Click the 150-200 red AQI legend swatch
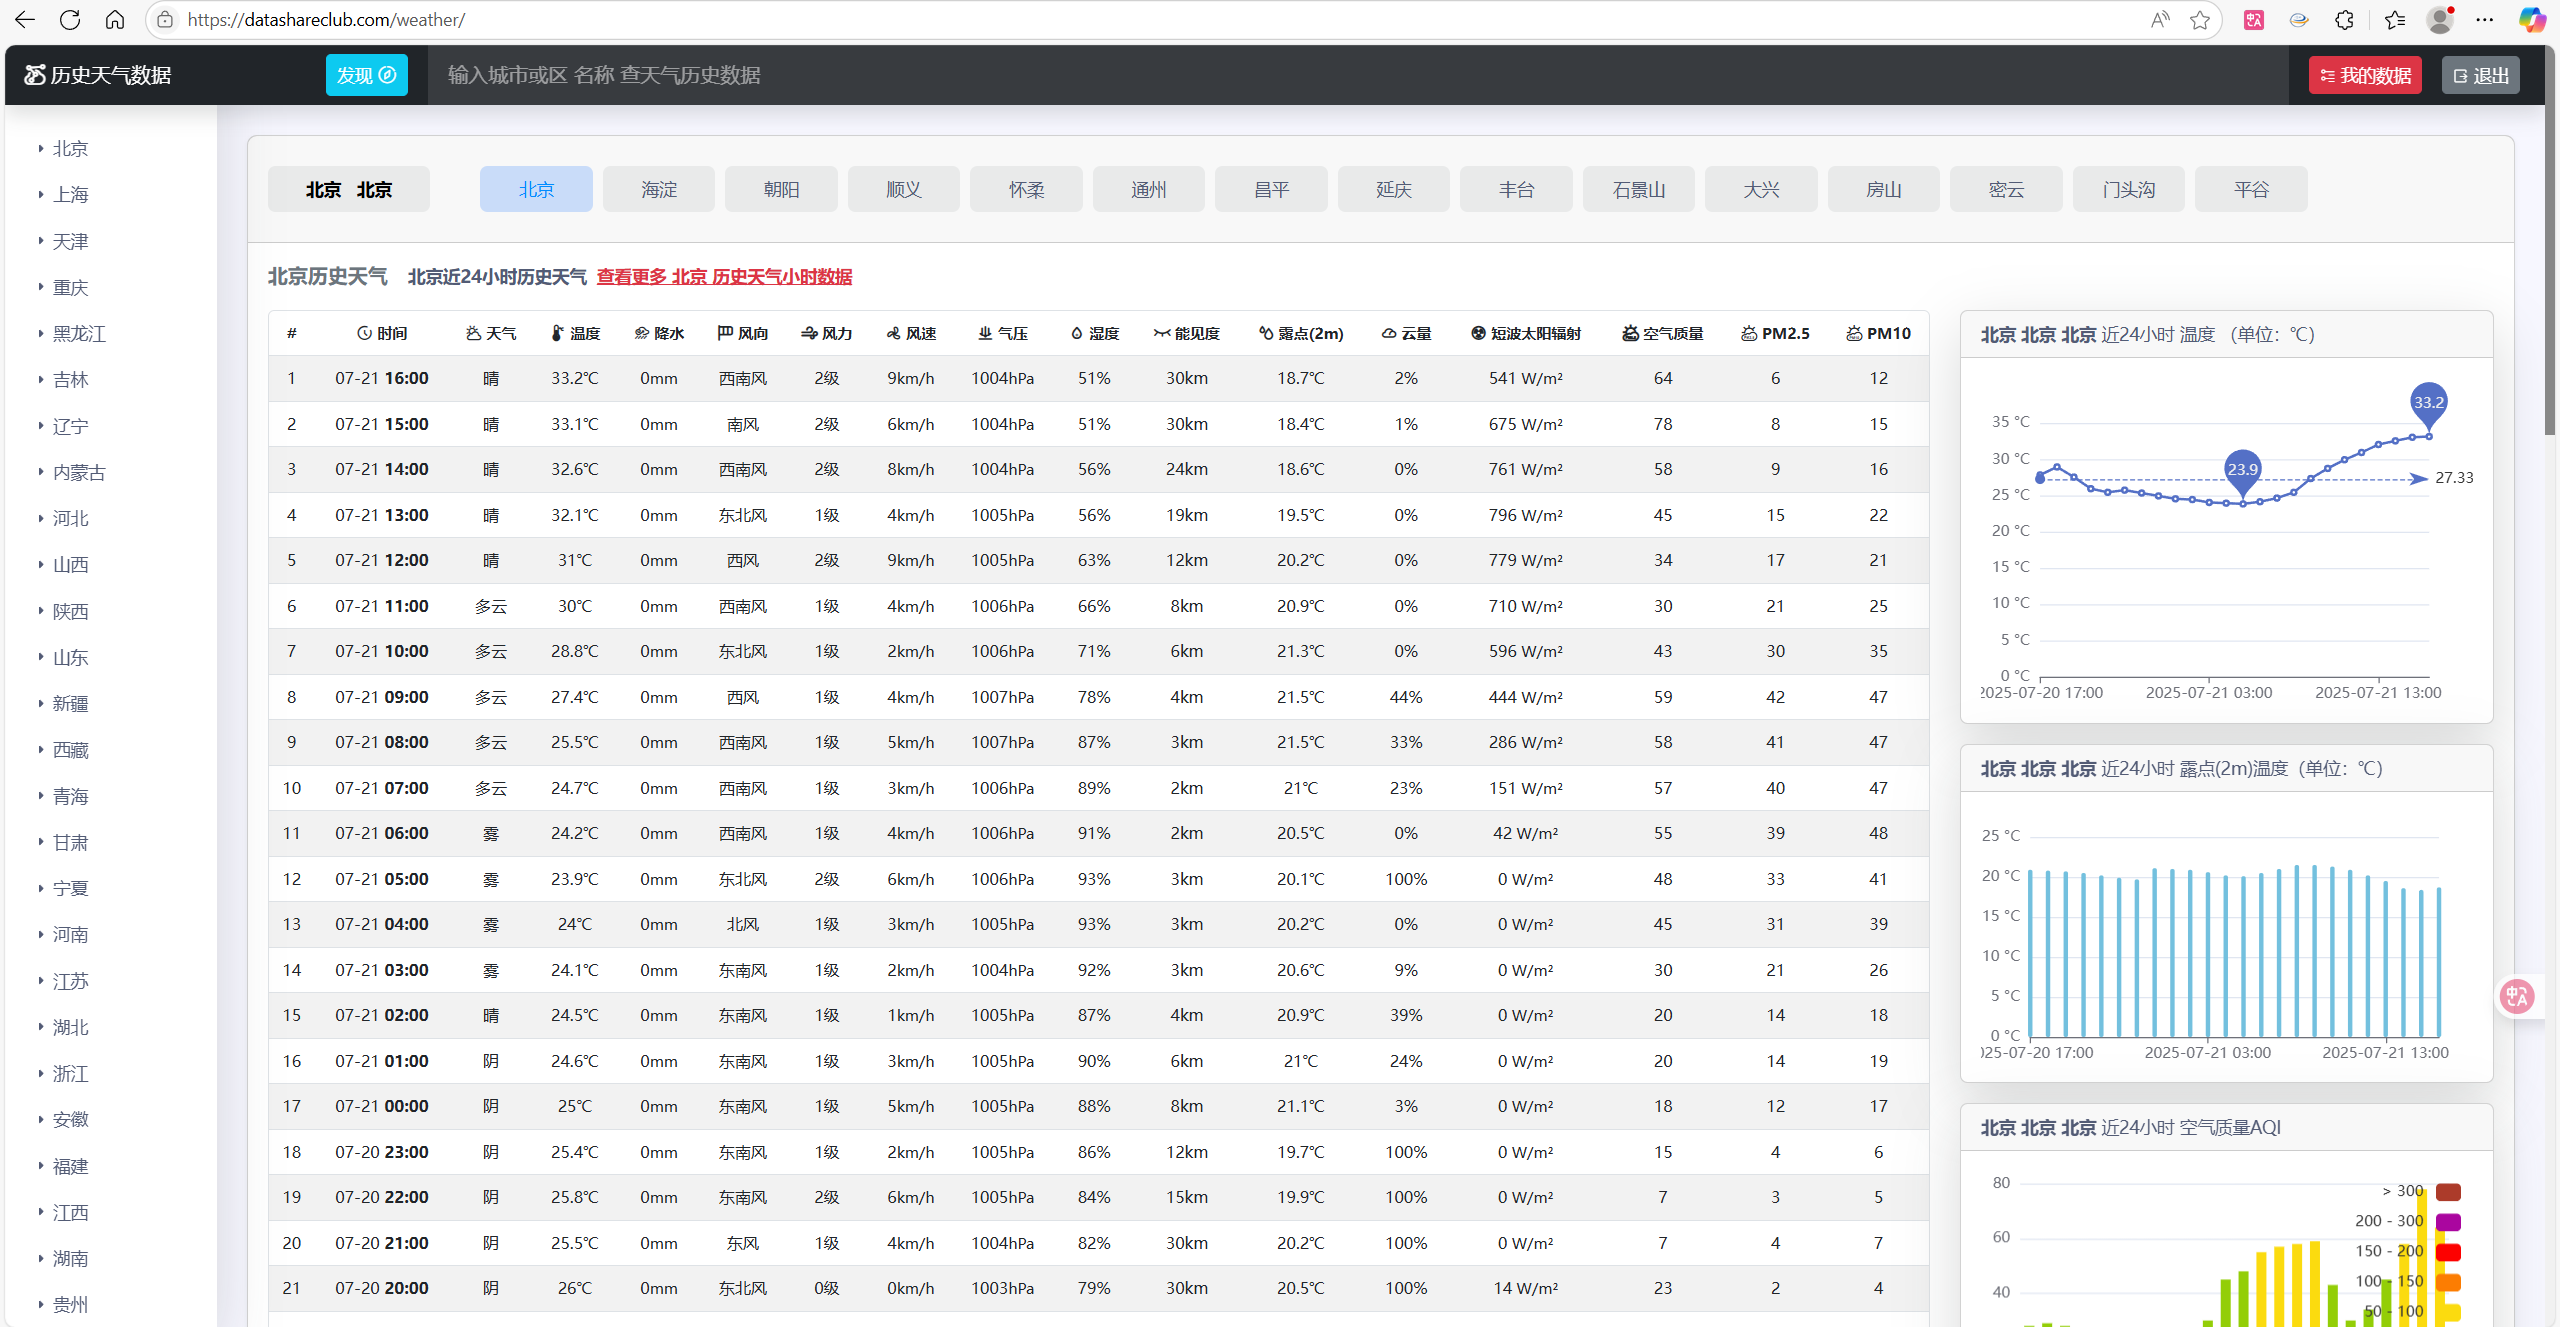 pyautogui.click(x=2448, y=1252)
